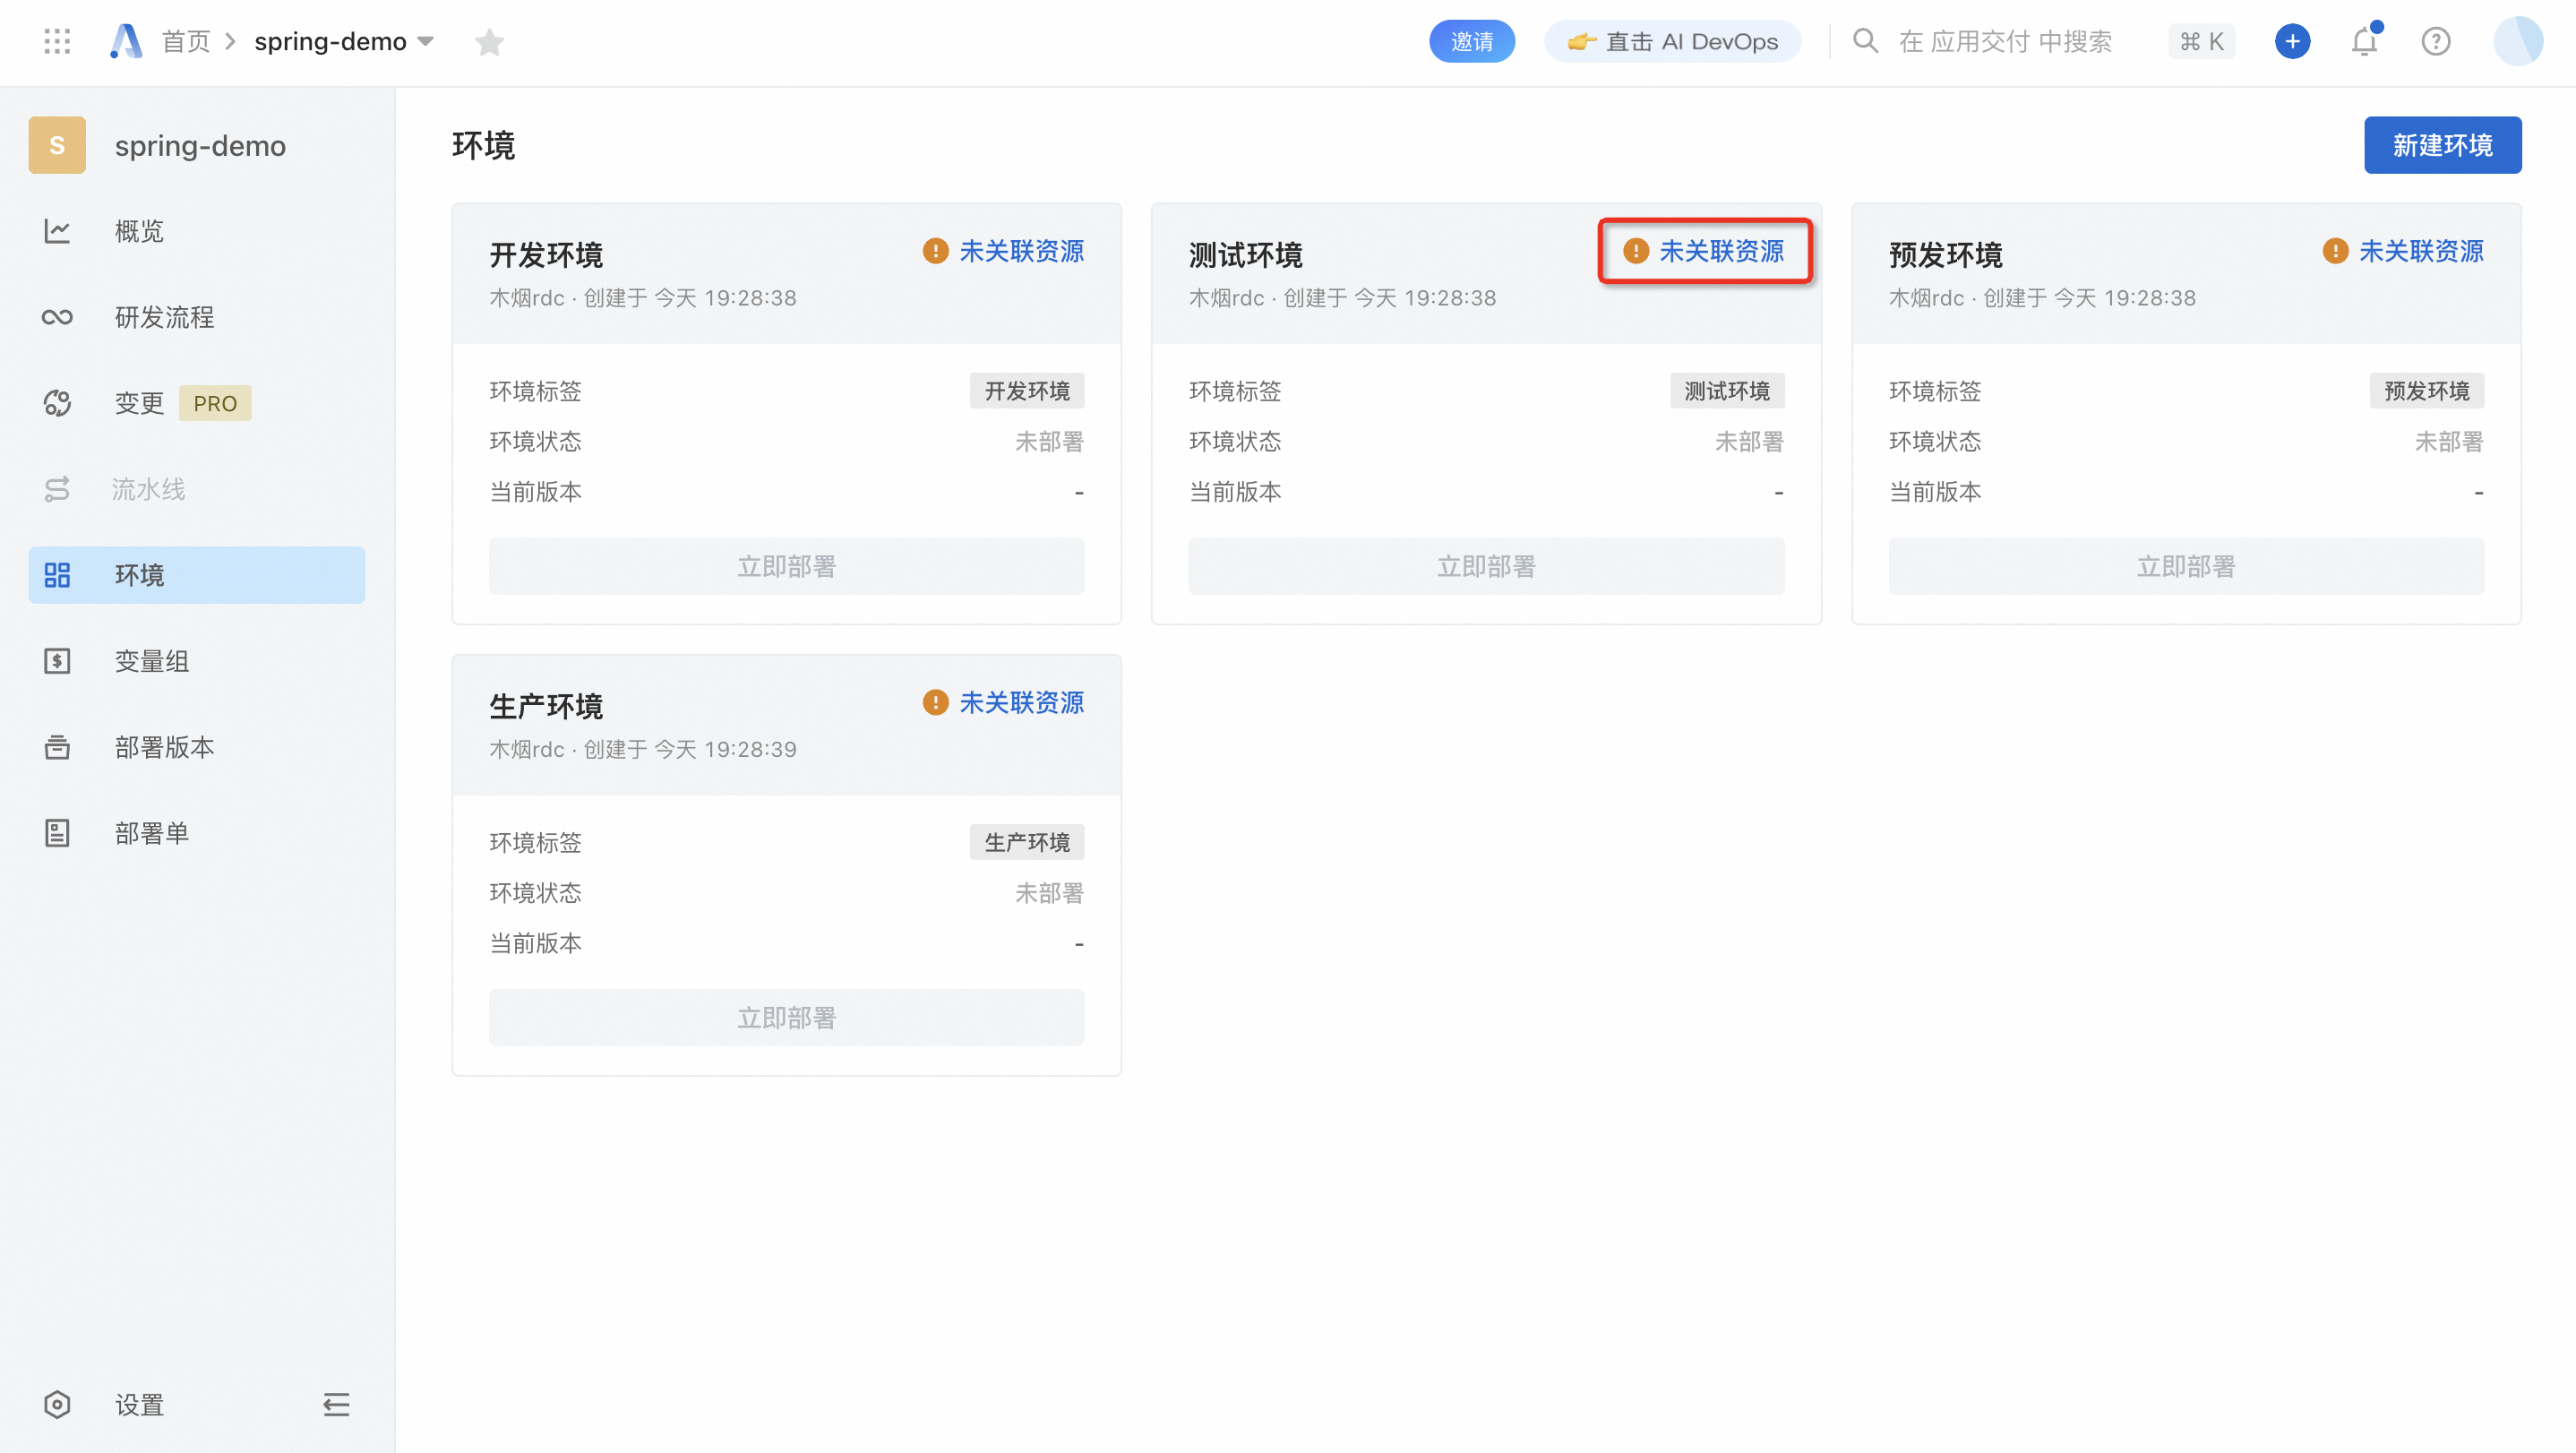Click the spring-demo S app badge
Screen dimensions: 2576x1453
tap(57, 145)
